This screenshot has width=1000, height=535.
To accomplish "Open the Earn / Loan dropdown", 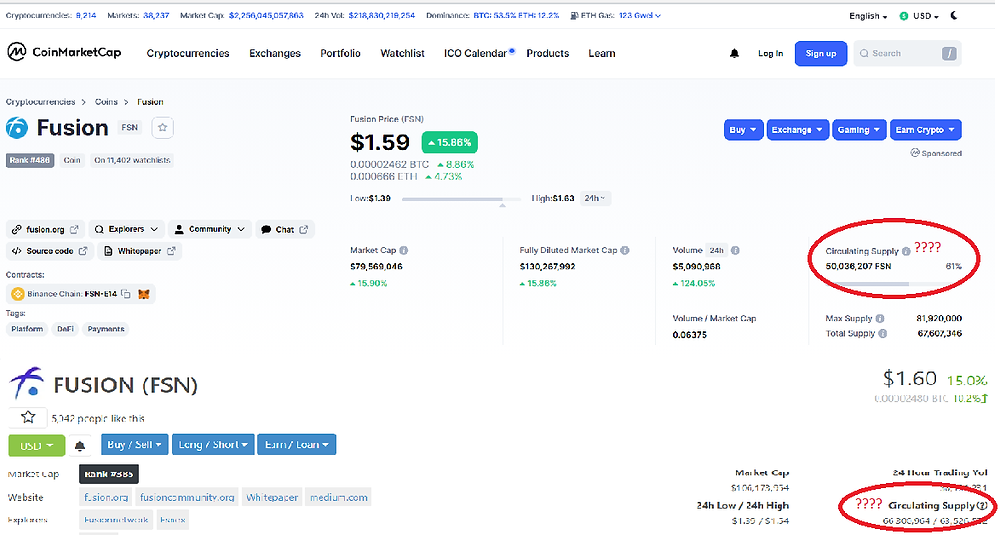I will (x=297, y=444).
